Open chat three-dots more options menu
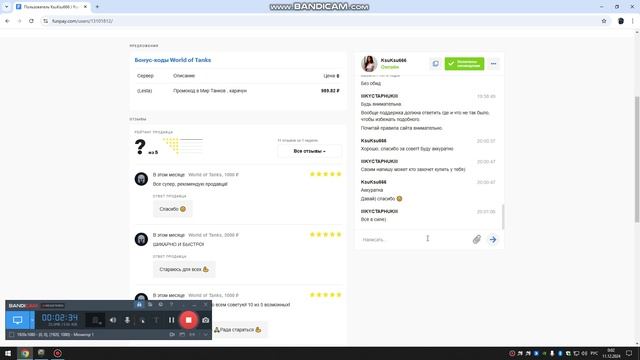This screenshot has width=640, height=360. (x=493, y=64)
